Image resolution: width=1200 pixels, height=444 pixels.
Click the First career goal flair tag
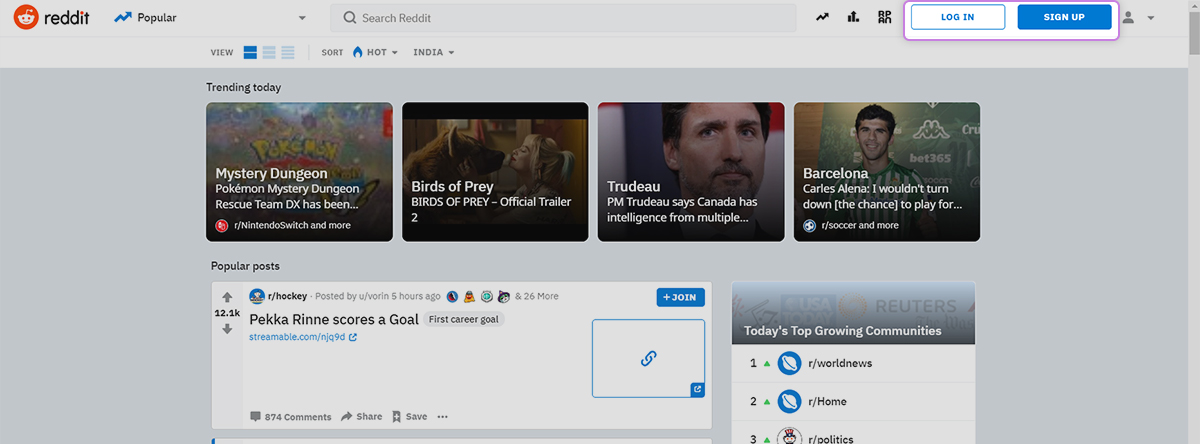pyautogui.click(x=464, y=319)
